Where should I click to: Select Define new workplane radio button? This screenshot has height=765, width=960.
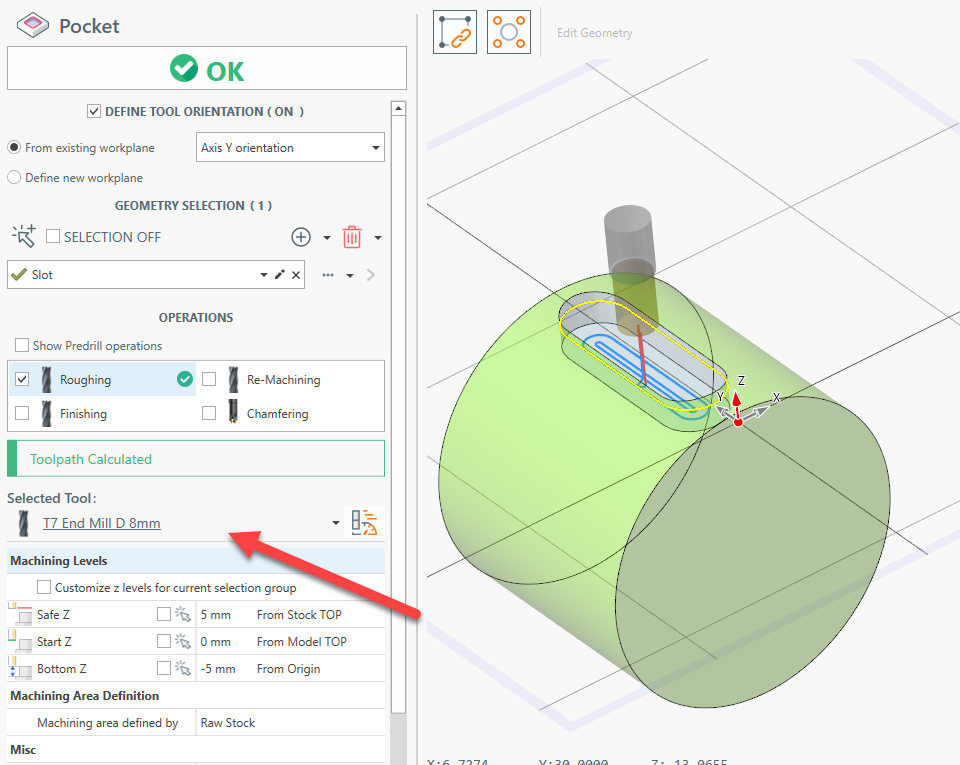click(x=14, y=178)
